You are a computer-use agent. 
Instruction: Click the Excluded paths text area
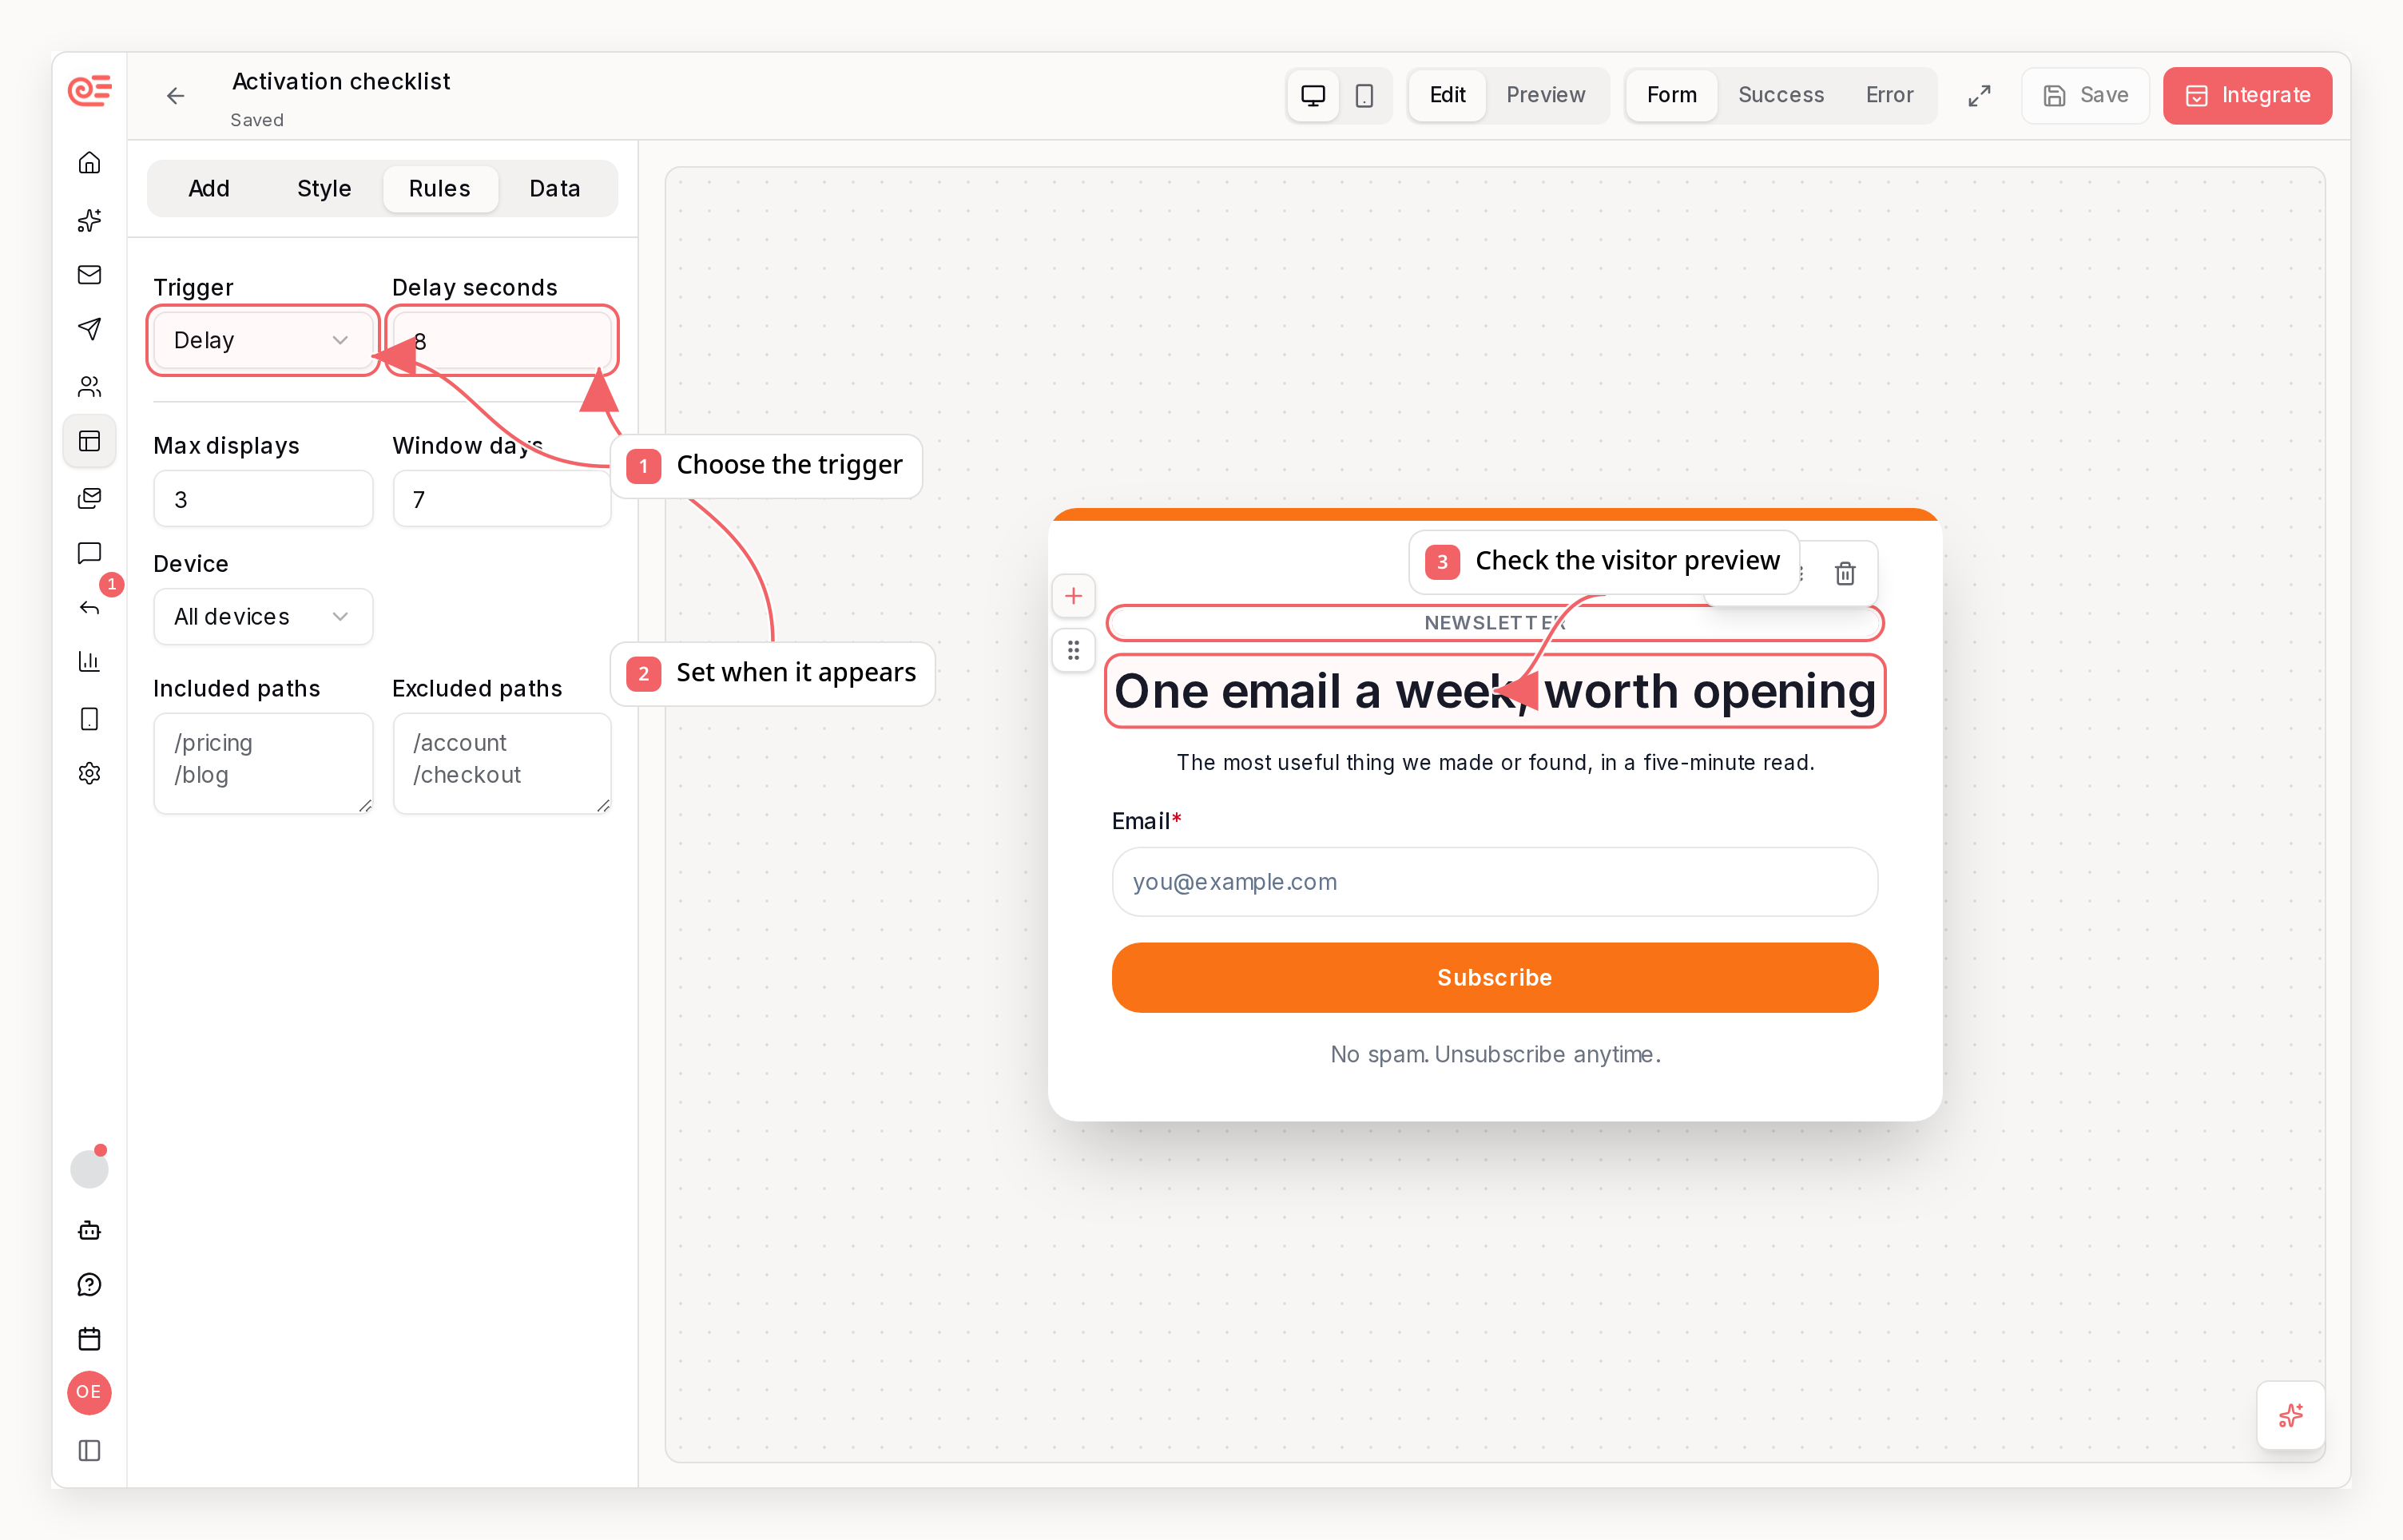pyautogui.click(x=502, y=763)
